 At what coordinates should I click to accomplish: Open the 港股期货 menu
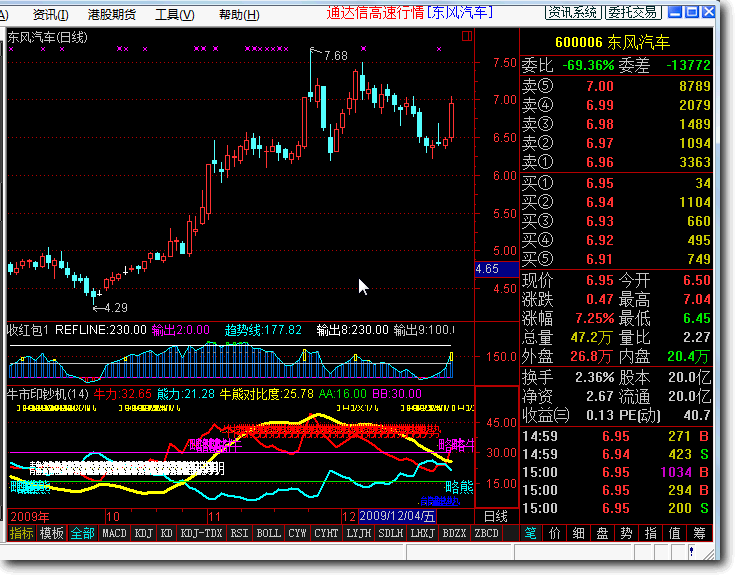tap(112, 15)
